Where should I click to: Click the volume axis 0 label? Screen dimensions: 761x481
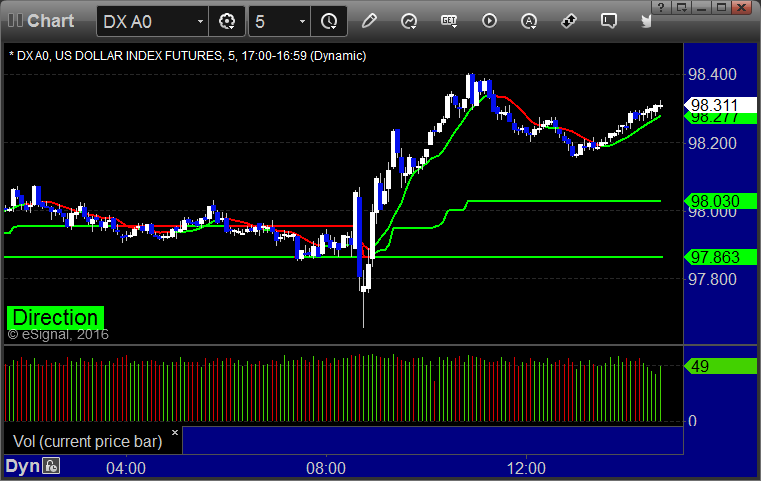click(x=693, y=421)
